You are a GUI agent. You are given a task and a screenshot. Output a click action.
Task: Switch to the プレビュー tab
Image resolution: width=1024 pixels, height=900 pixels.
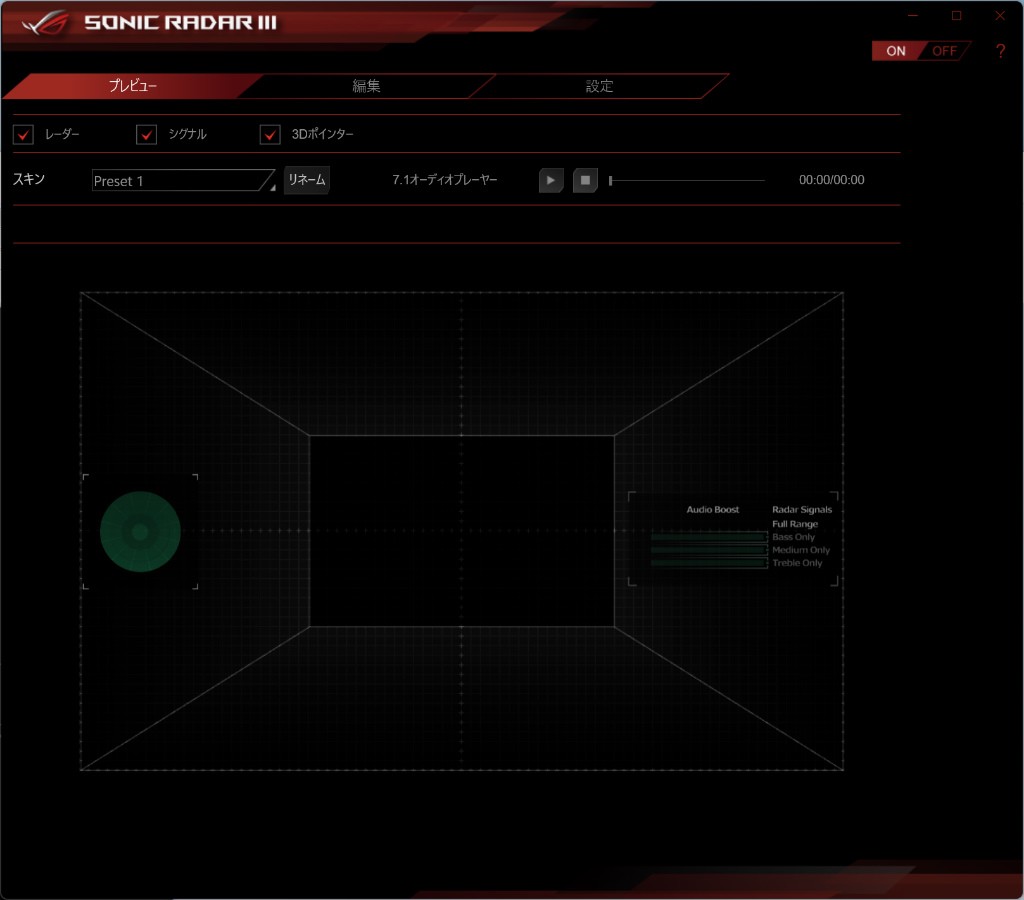pyautogui.click(x=133, y=86)
